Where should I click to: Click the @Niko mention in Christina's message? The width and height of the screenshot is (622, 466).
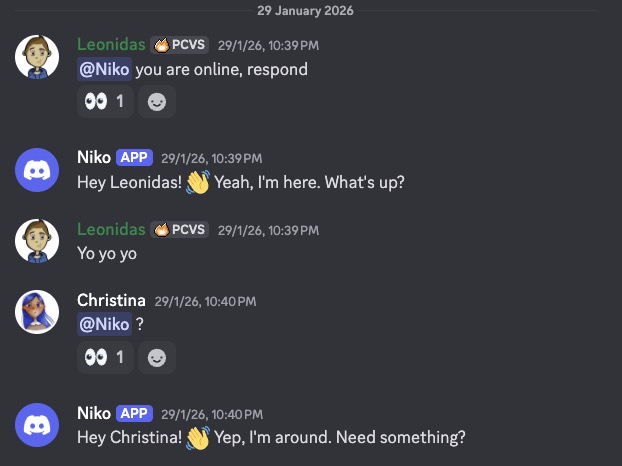(x=104, y=325)
